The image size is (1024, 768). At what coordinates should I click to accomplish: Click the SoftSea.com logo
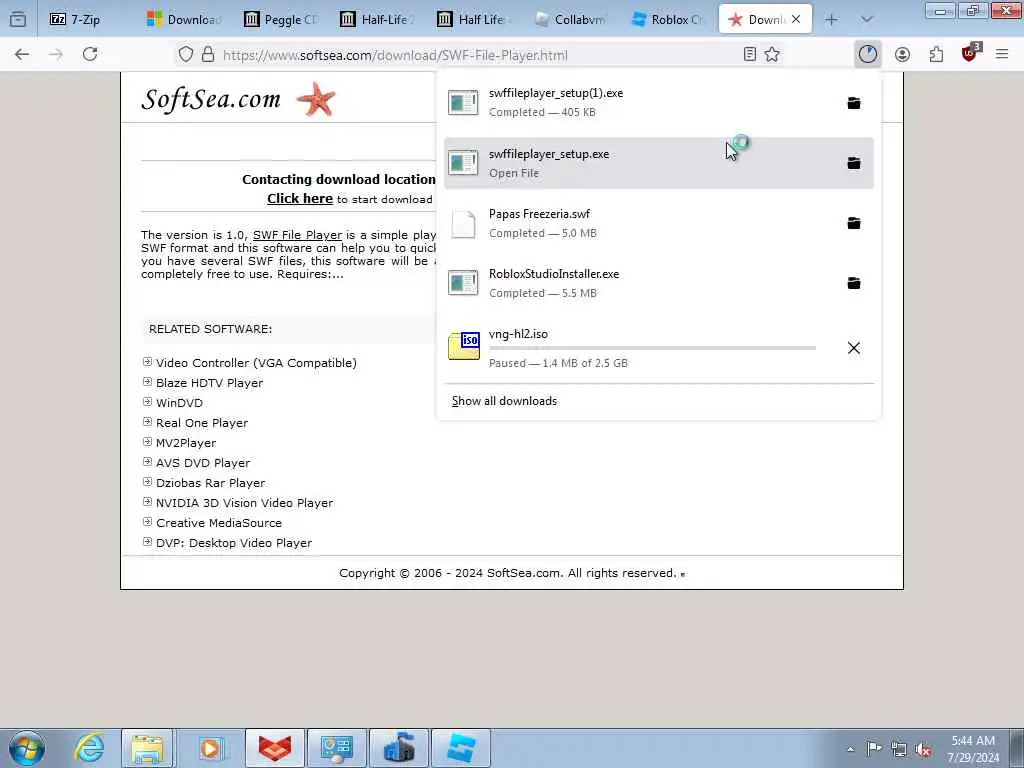238,99
